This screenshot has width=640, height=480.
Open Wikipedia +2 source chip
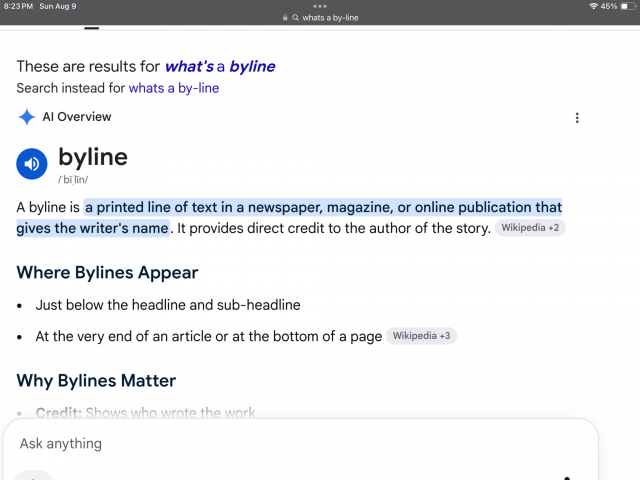point(530,228)
